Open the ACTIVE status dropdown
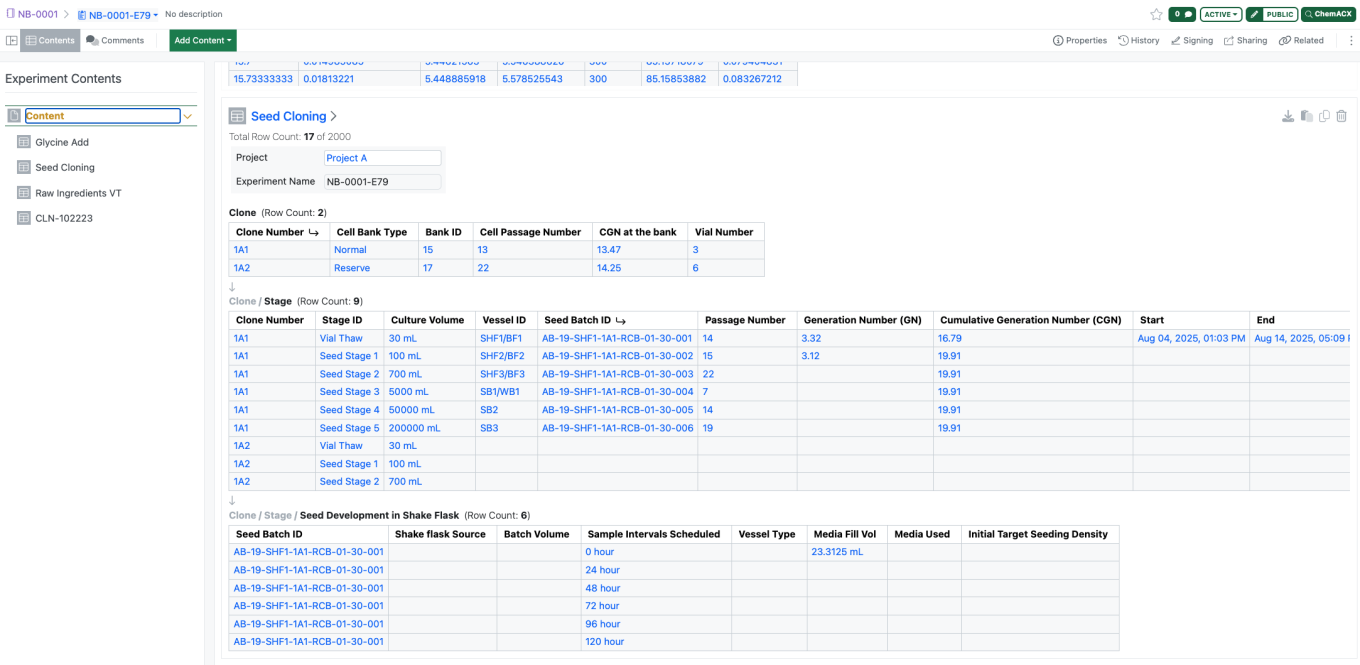Screen dimensions: 1360x665 (1221, 14)
